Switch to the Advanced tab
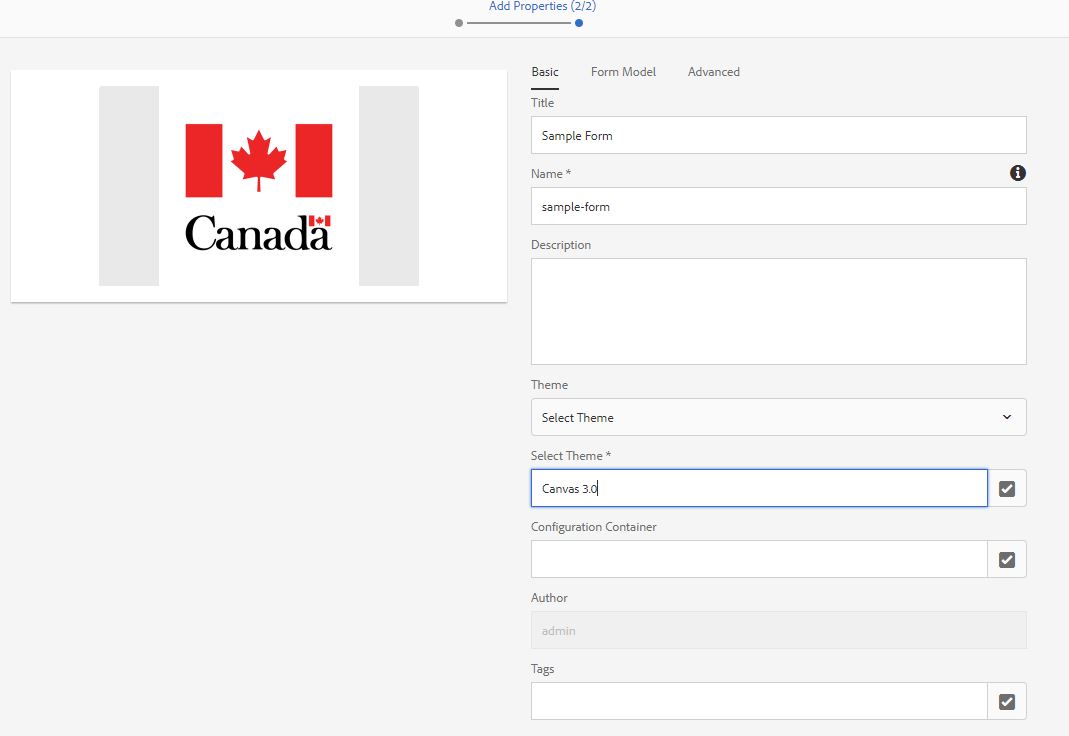This screenshot has width=1069, height=736. (x=713, y=72)
